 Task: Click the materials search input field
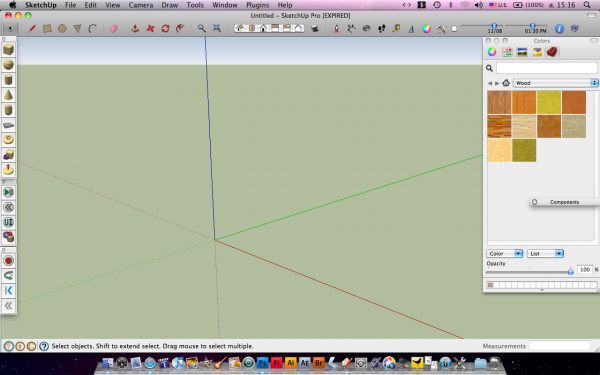pos(546,68)
